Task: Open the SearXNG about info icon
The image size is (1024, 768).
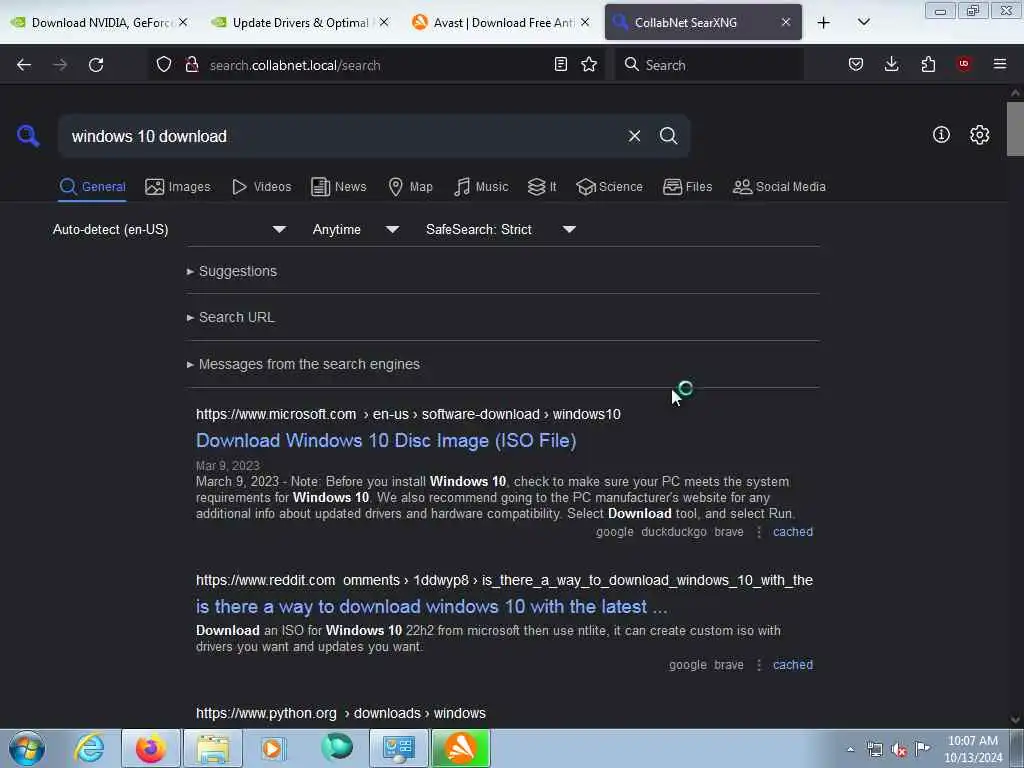Action: [941, 135]
